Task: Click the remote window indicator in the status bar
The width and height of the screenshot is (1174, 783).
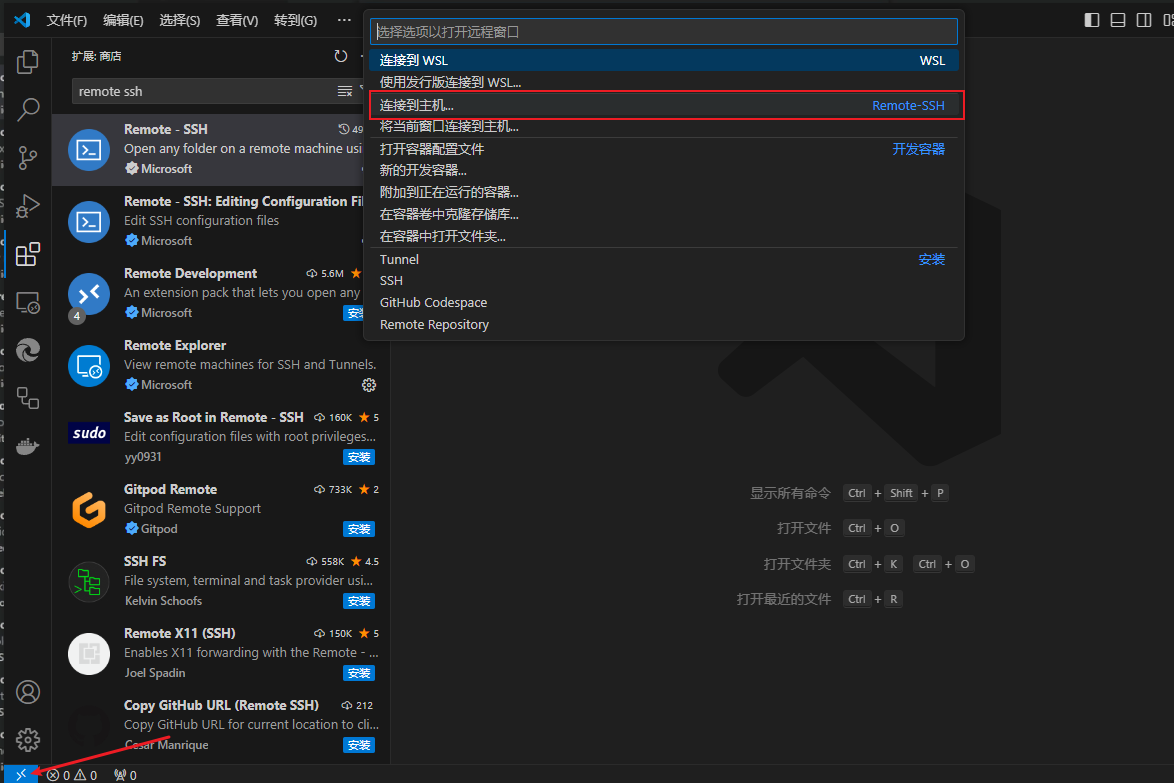Action: tap(21, 775)
